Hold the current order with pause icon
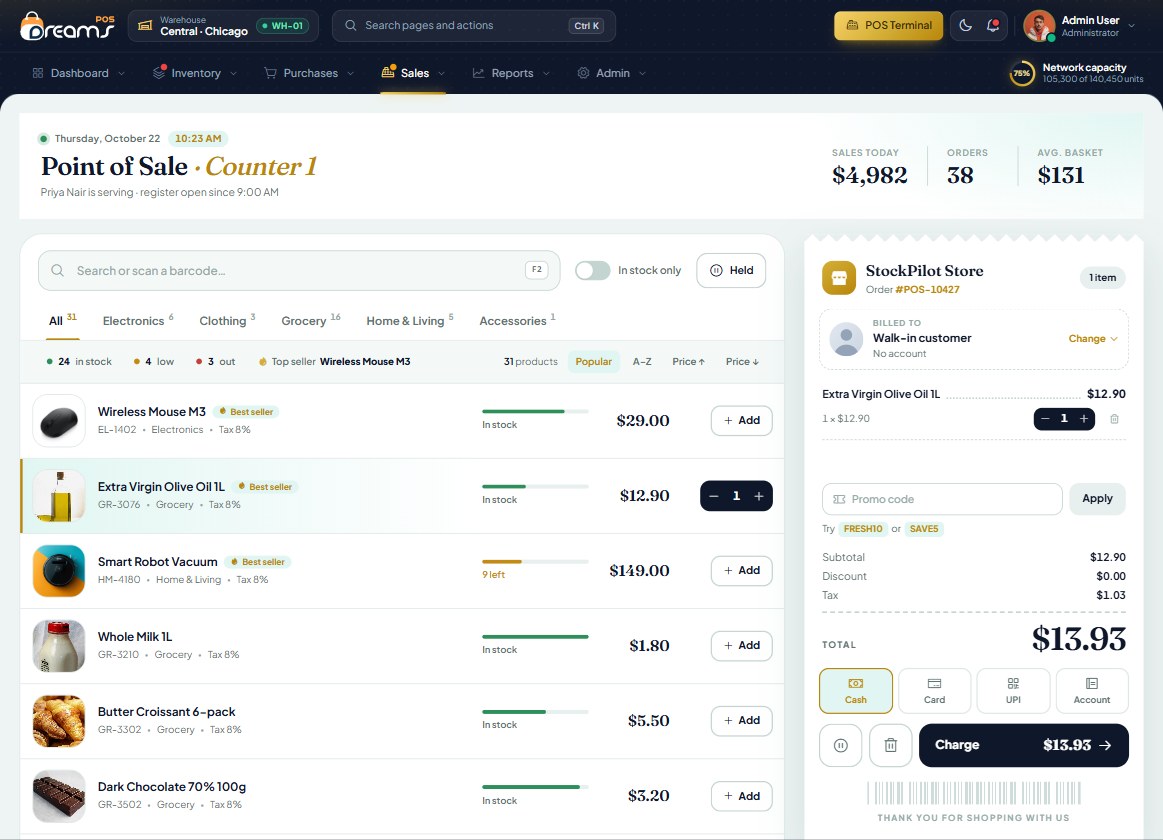1163x840 pixels. click(x=840, y=745)
